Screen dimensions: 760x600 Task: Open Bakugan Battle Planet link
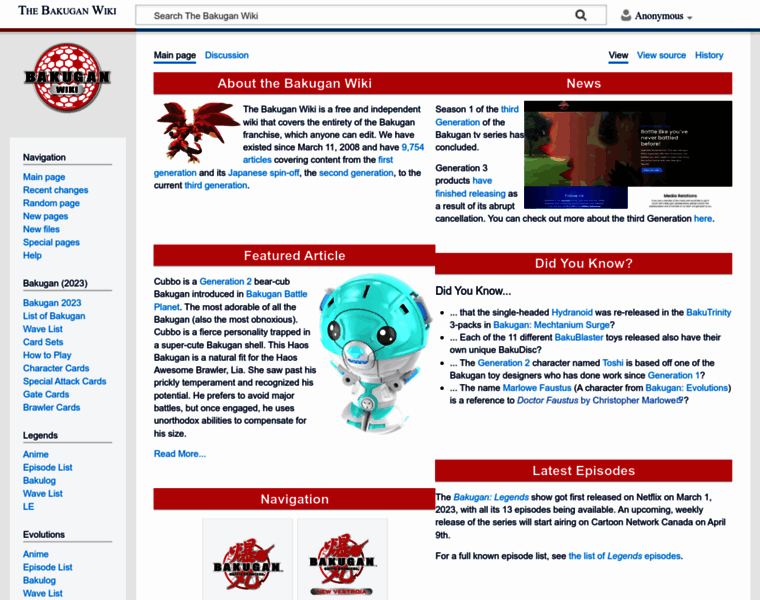coord(276,294)
